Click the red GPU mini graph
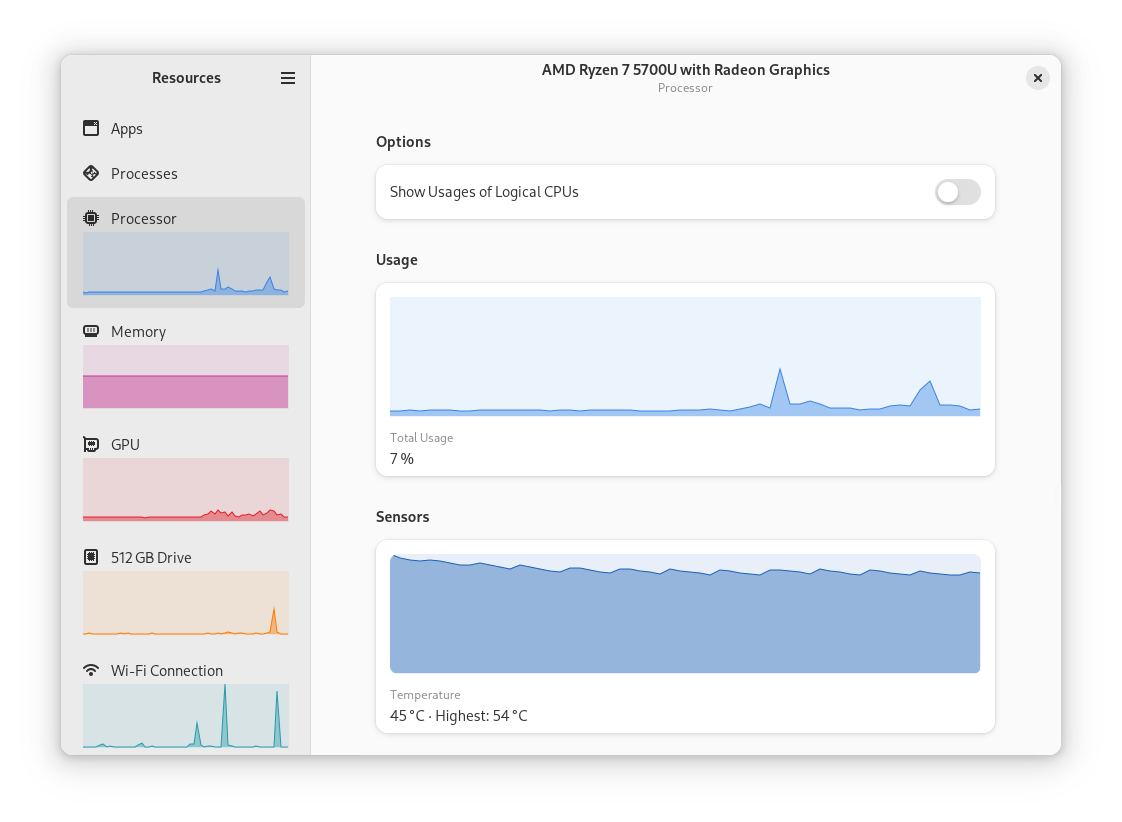Viewport: 1122px width, 822px height. click(186, 489)
